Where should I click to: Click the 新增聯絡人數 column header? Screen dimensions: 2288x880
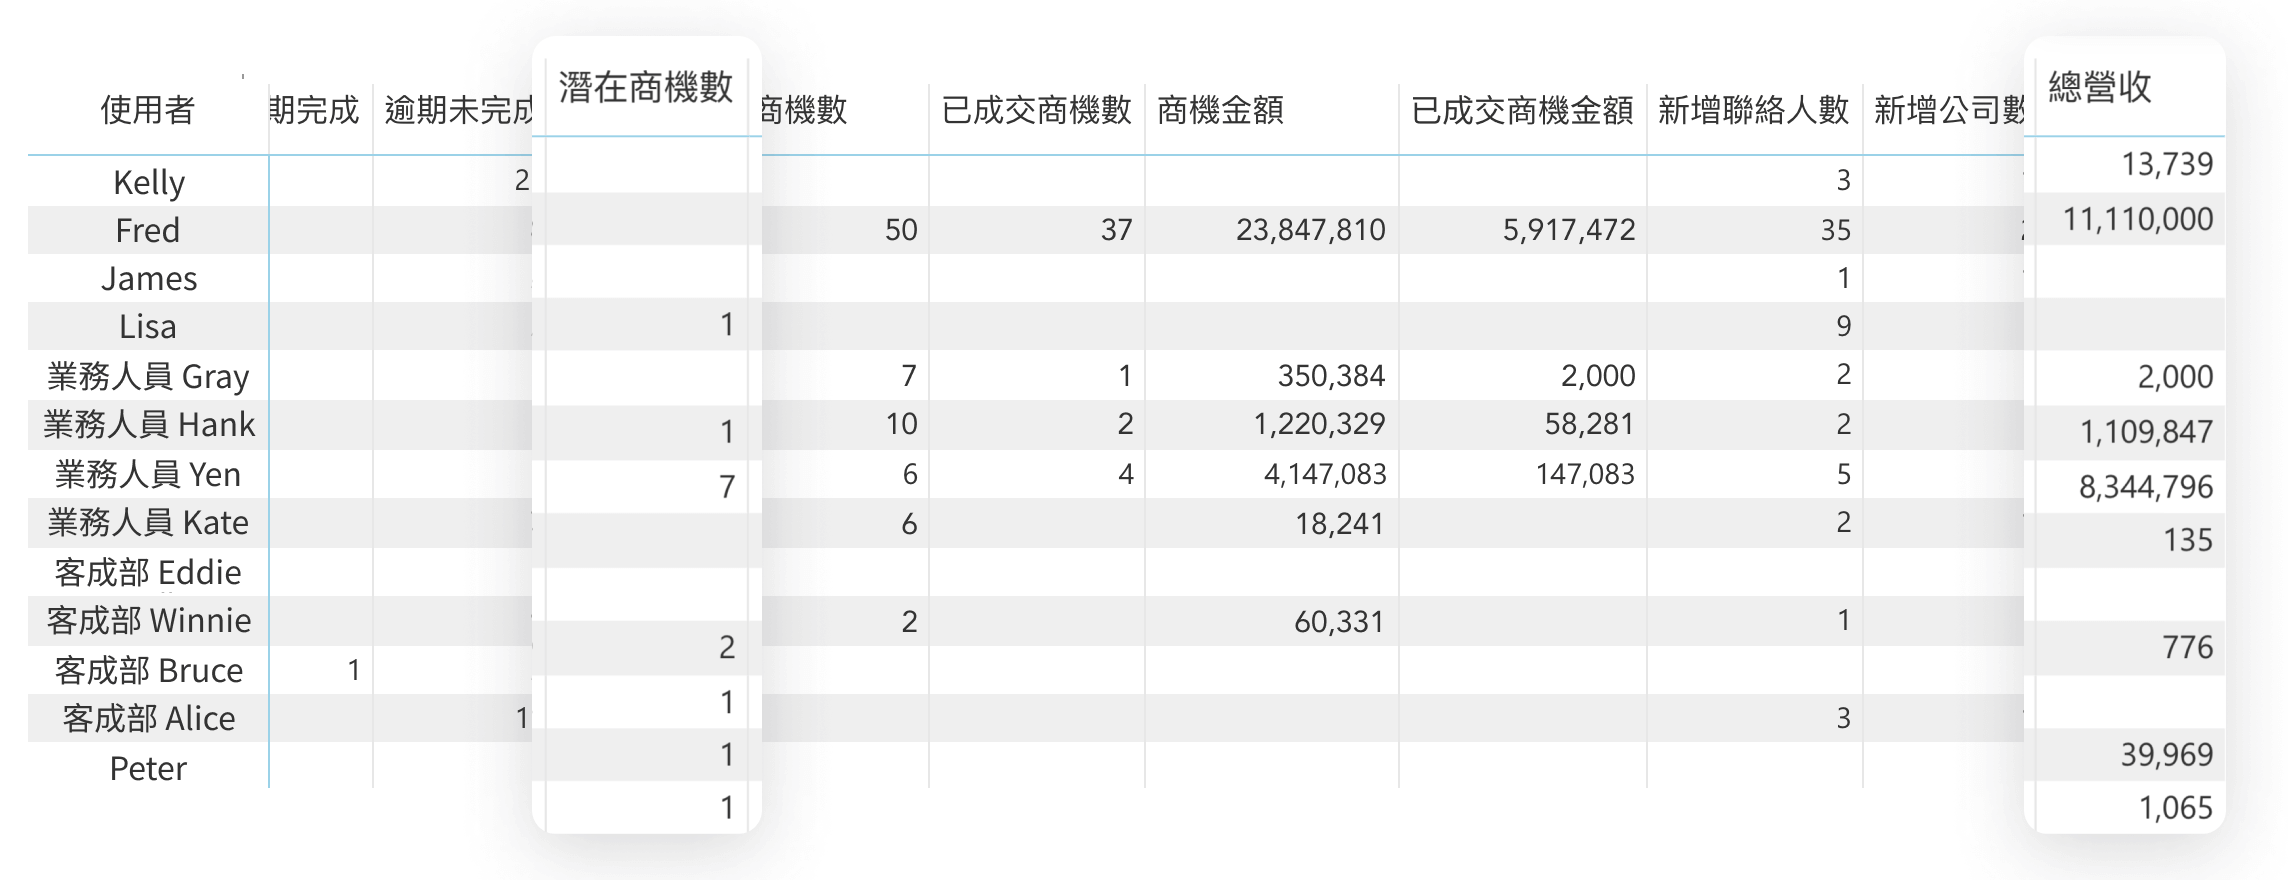1754,110
